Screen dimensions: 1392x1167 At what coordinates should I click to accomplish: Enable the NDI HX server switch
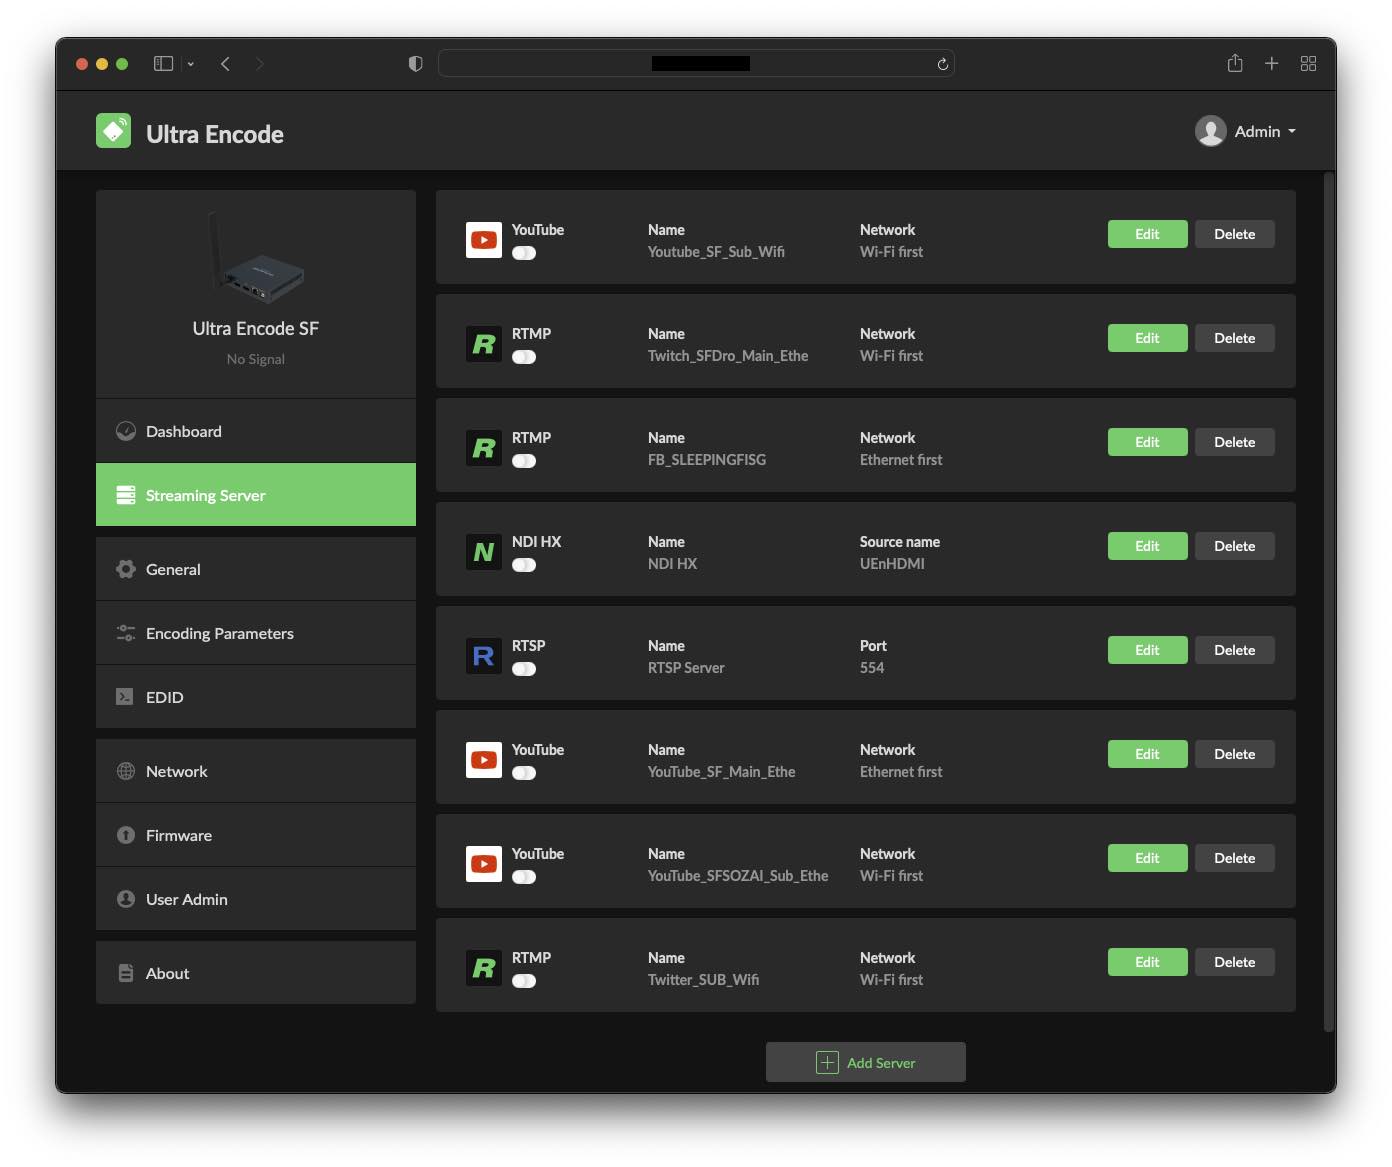pos(524,565)
